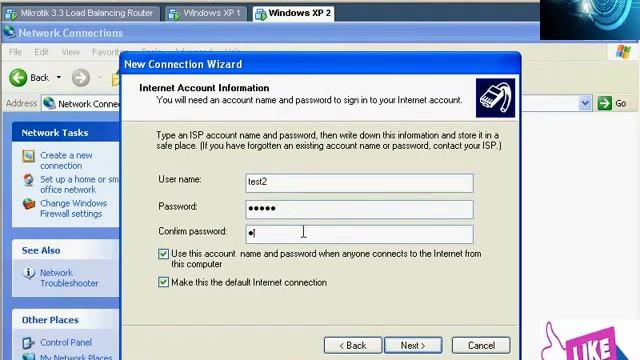
Task: Open Change Windows Firewall settings link
Action: [x=73, y=208]
